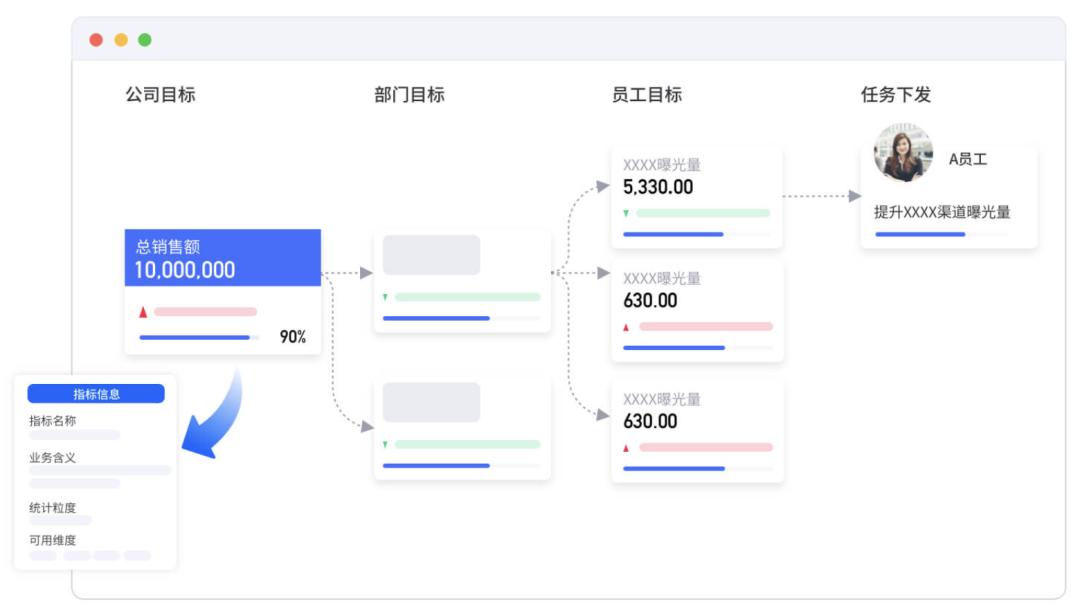This screenshot has width=1080, height=613.
Task: Select the 任务下发 column heading
Action: click(896, 95)
